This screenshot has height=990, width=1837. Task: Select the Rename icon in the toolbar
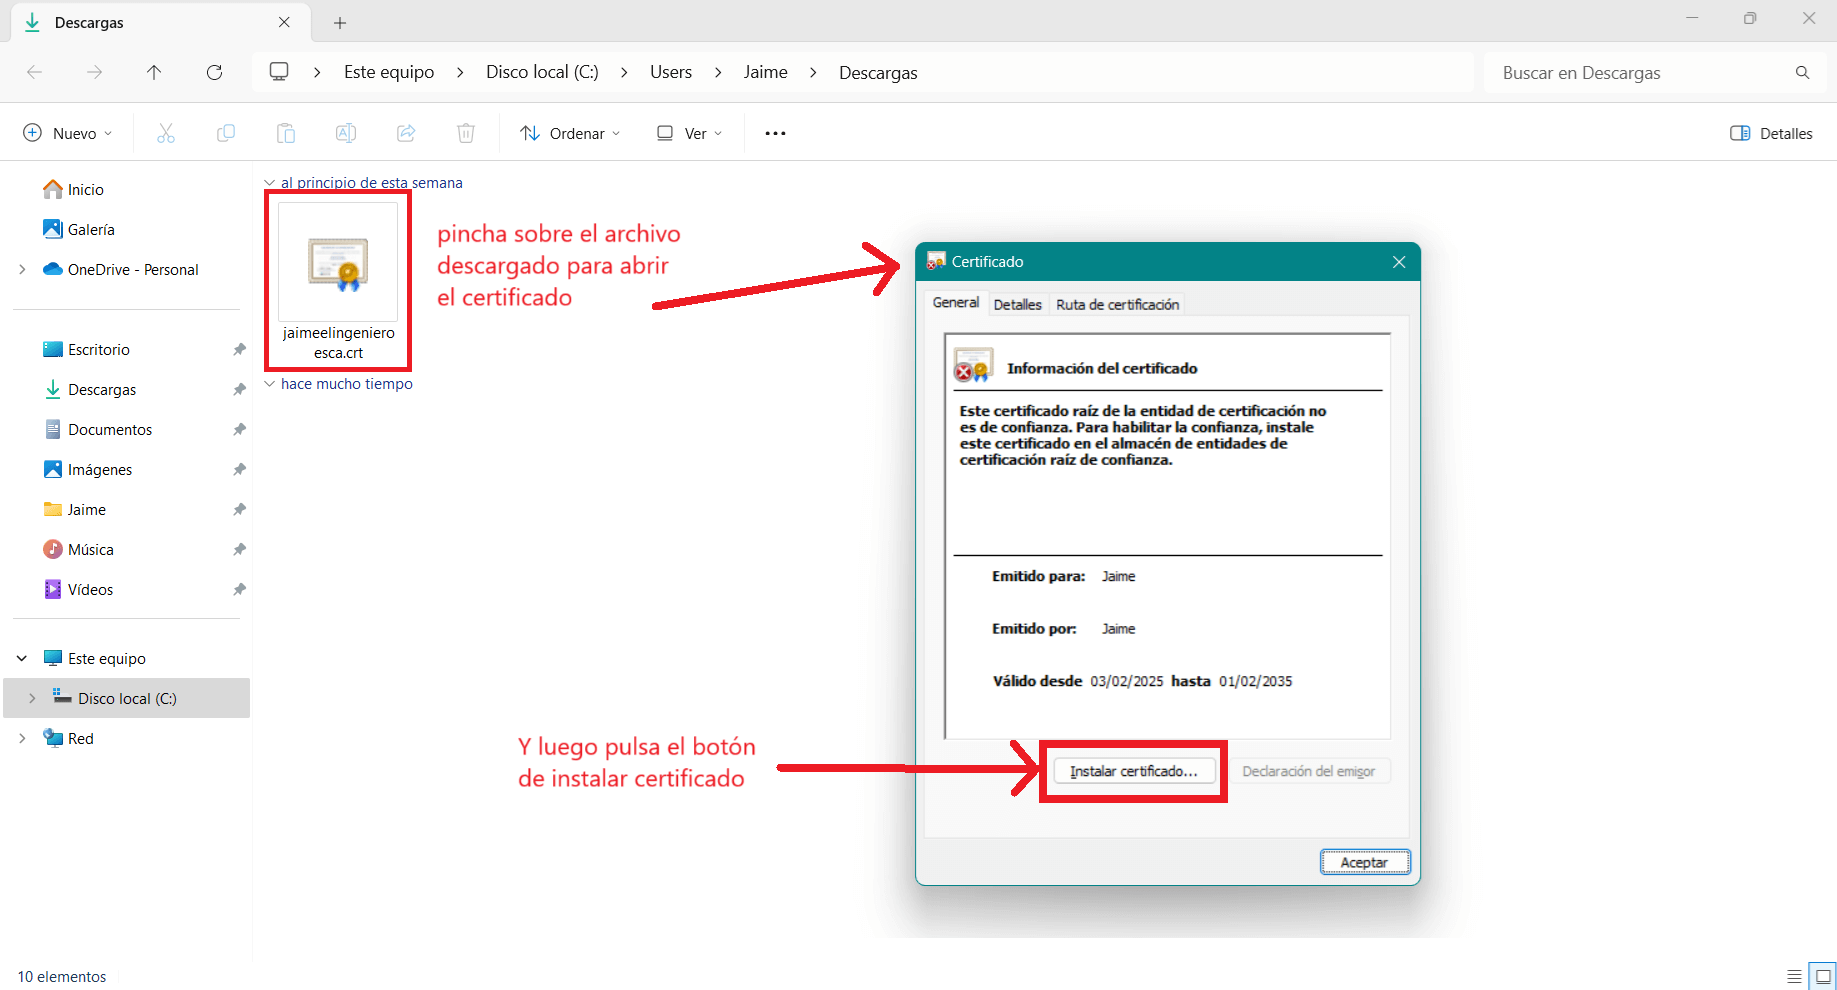click(x=346, y=132)
